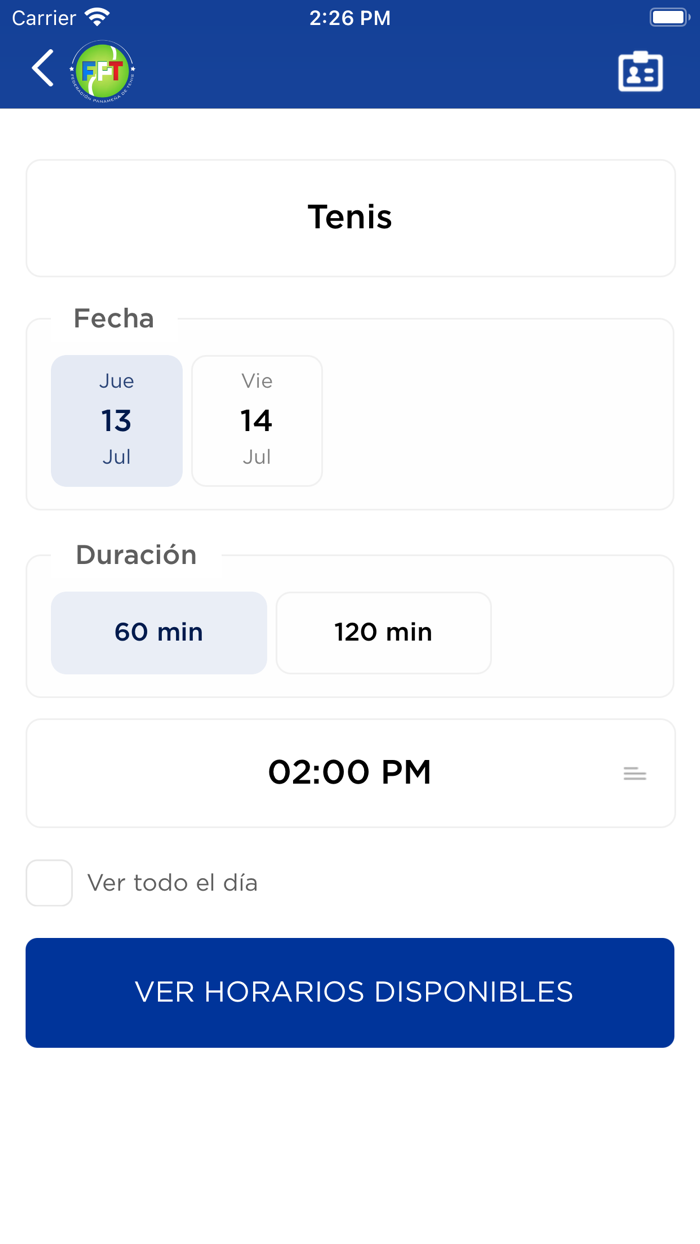This screenshot has width=700, height=1244.
Task: Enable the Ver todo el día checkbox
Action: [x=49, y=882]
